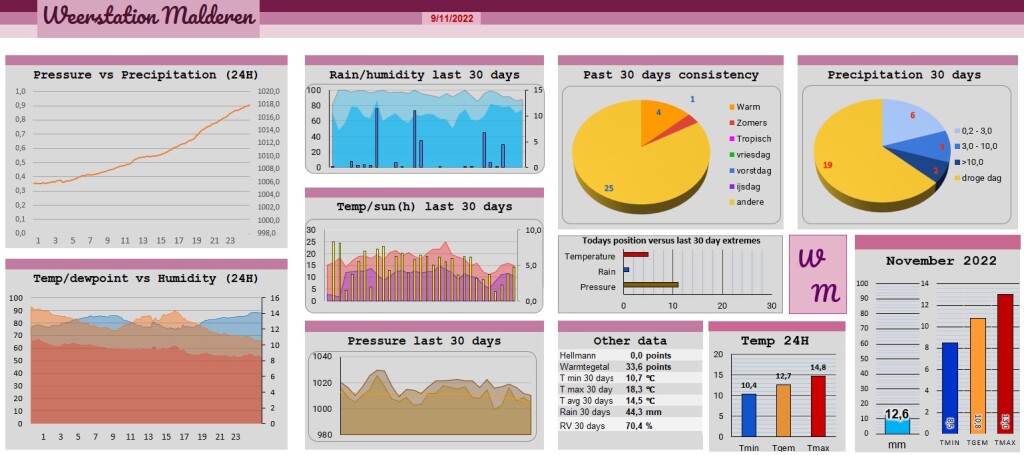
Task: Select the Warm orange legend swatch
Action: (x=732, y=107)
